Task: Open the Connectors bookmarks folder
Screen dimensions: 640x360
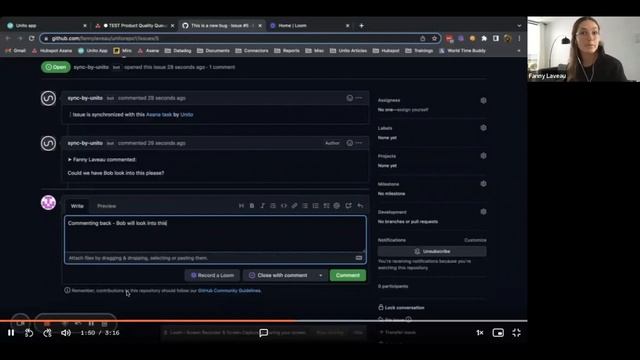Action: point(252,51)
